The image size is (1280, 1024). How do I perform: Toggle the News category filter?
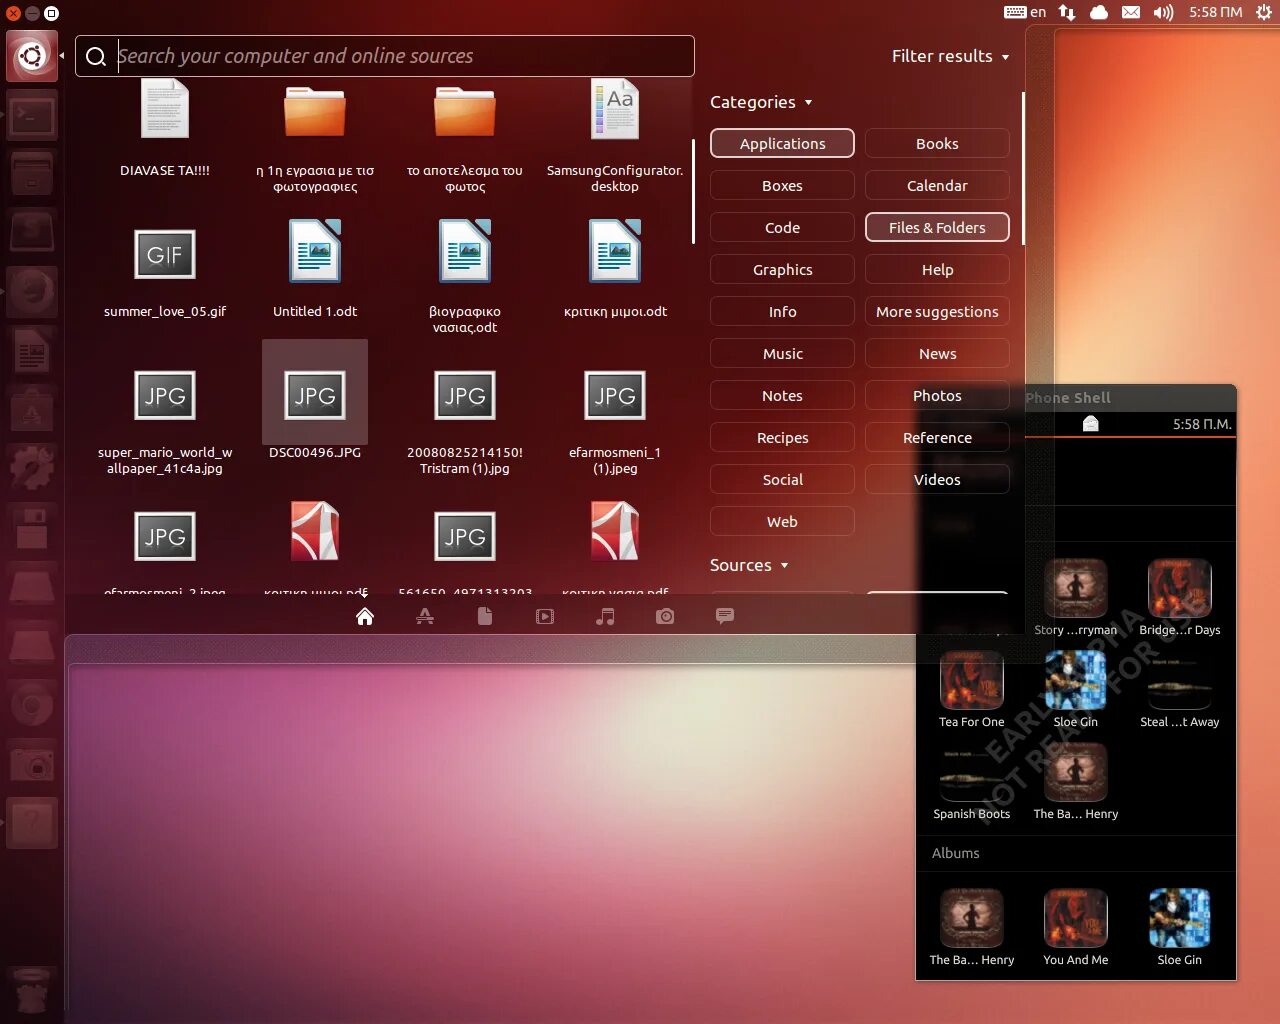[937, 353]
